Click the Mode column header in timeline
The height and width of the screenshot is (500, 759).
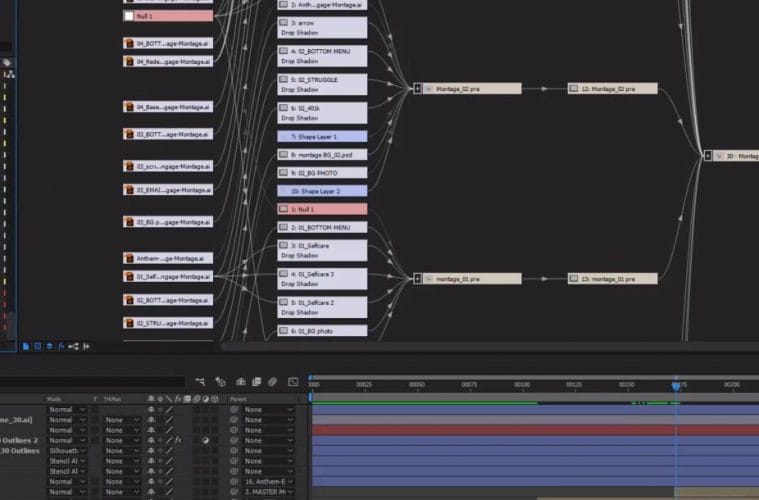tap(54, 398)
